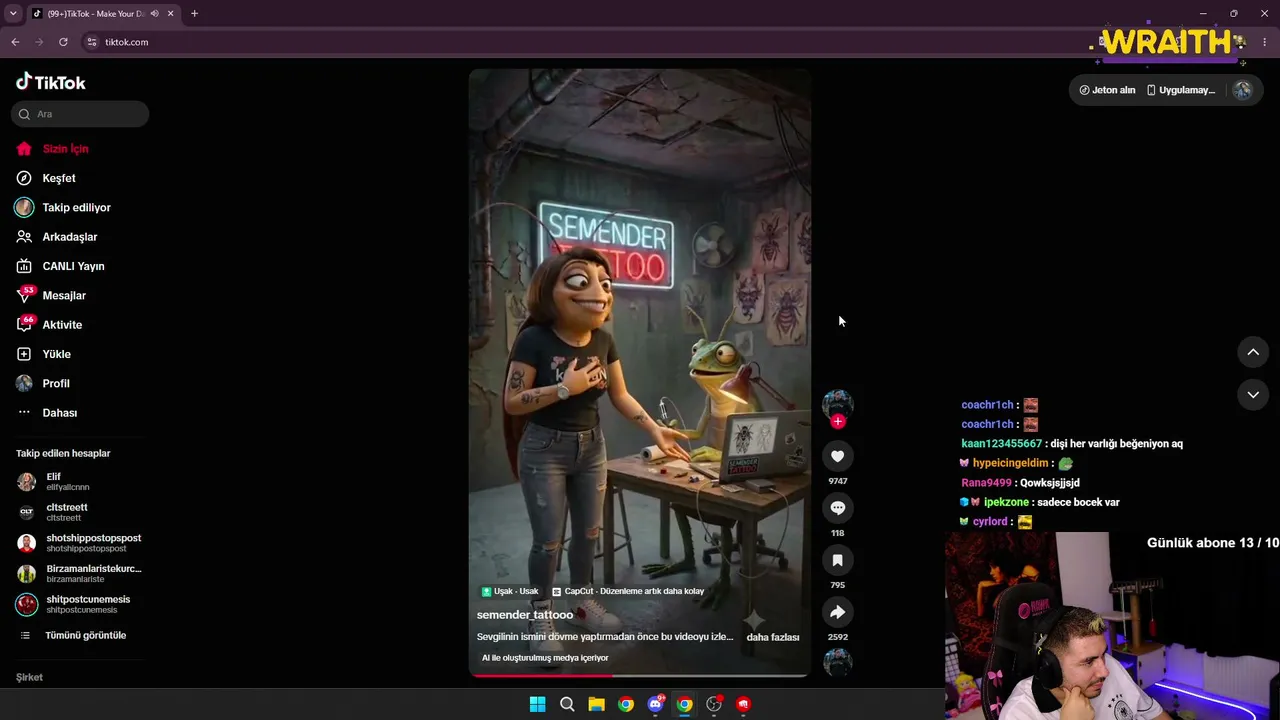Seek on the red video progress bar
This screenshot has height=720, width=1280.
point(640,675)
